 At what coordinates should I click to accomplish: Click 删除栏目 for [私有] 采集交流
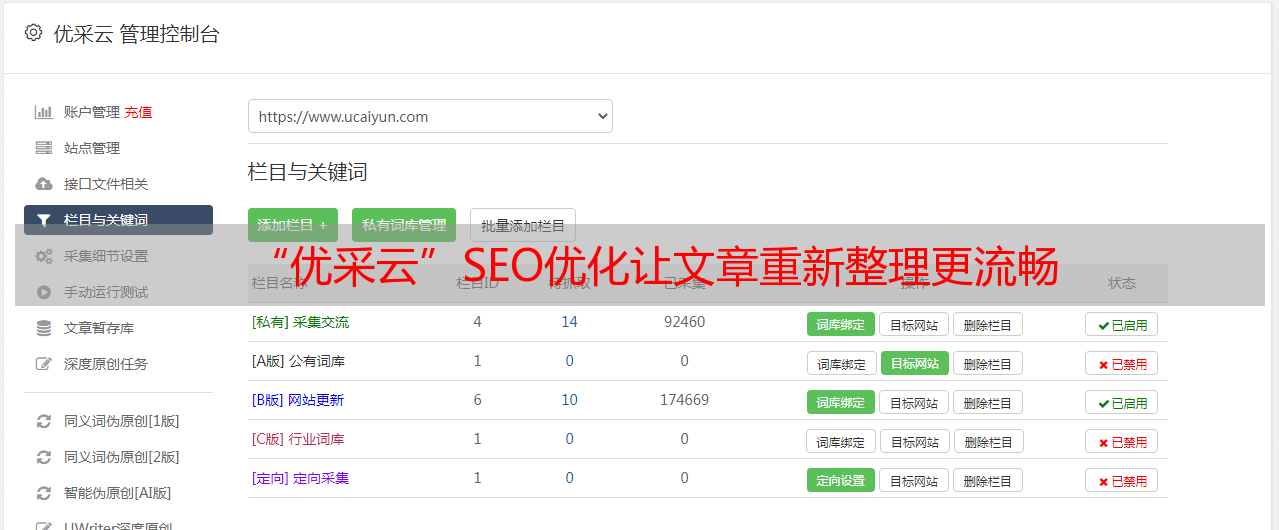pyautogui.click(x=988, y=324)
